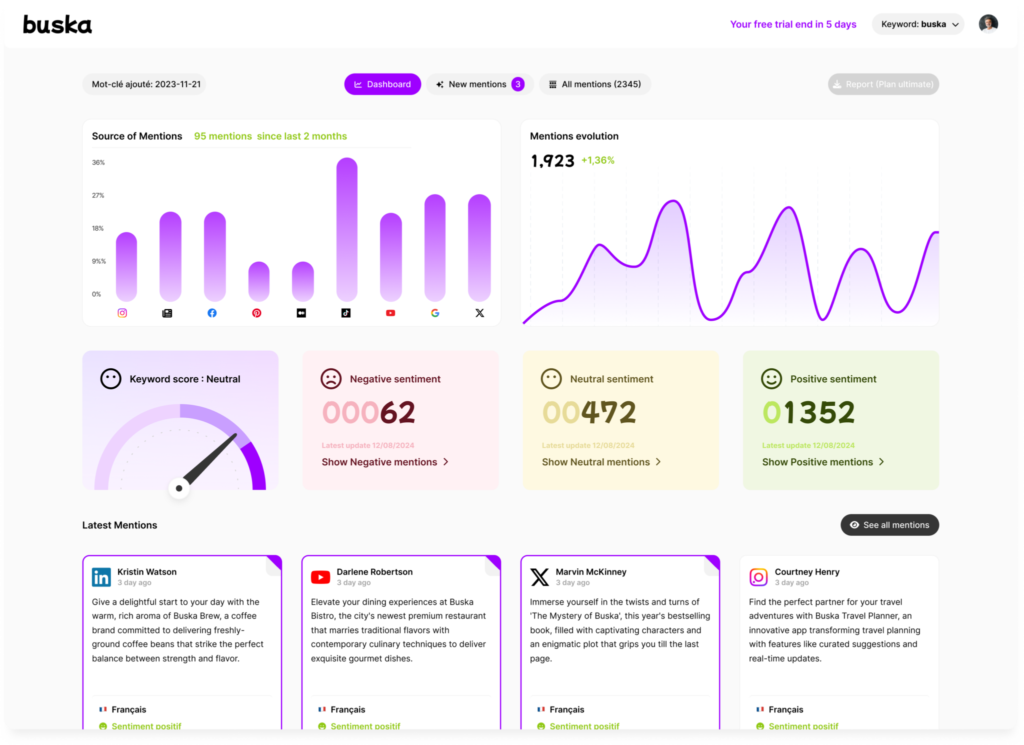Click the YouTube icon on Darlene Robertson's mention
Viewport: 1024px width, 745px height.
point(321,577)
